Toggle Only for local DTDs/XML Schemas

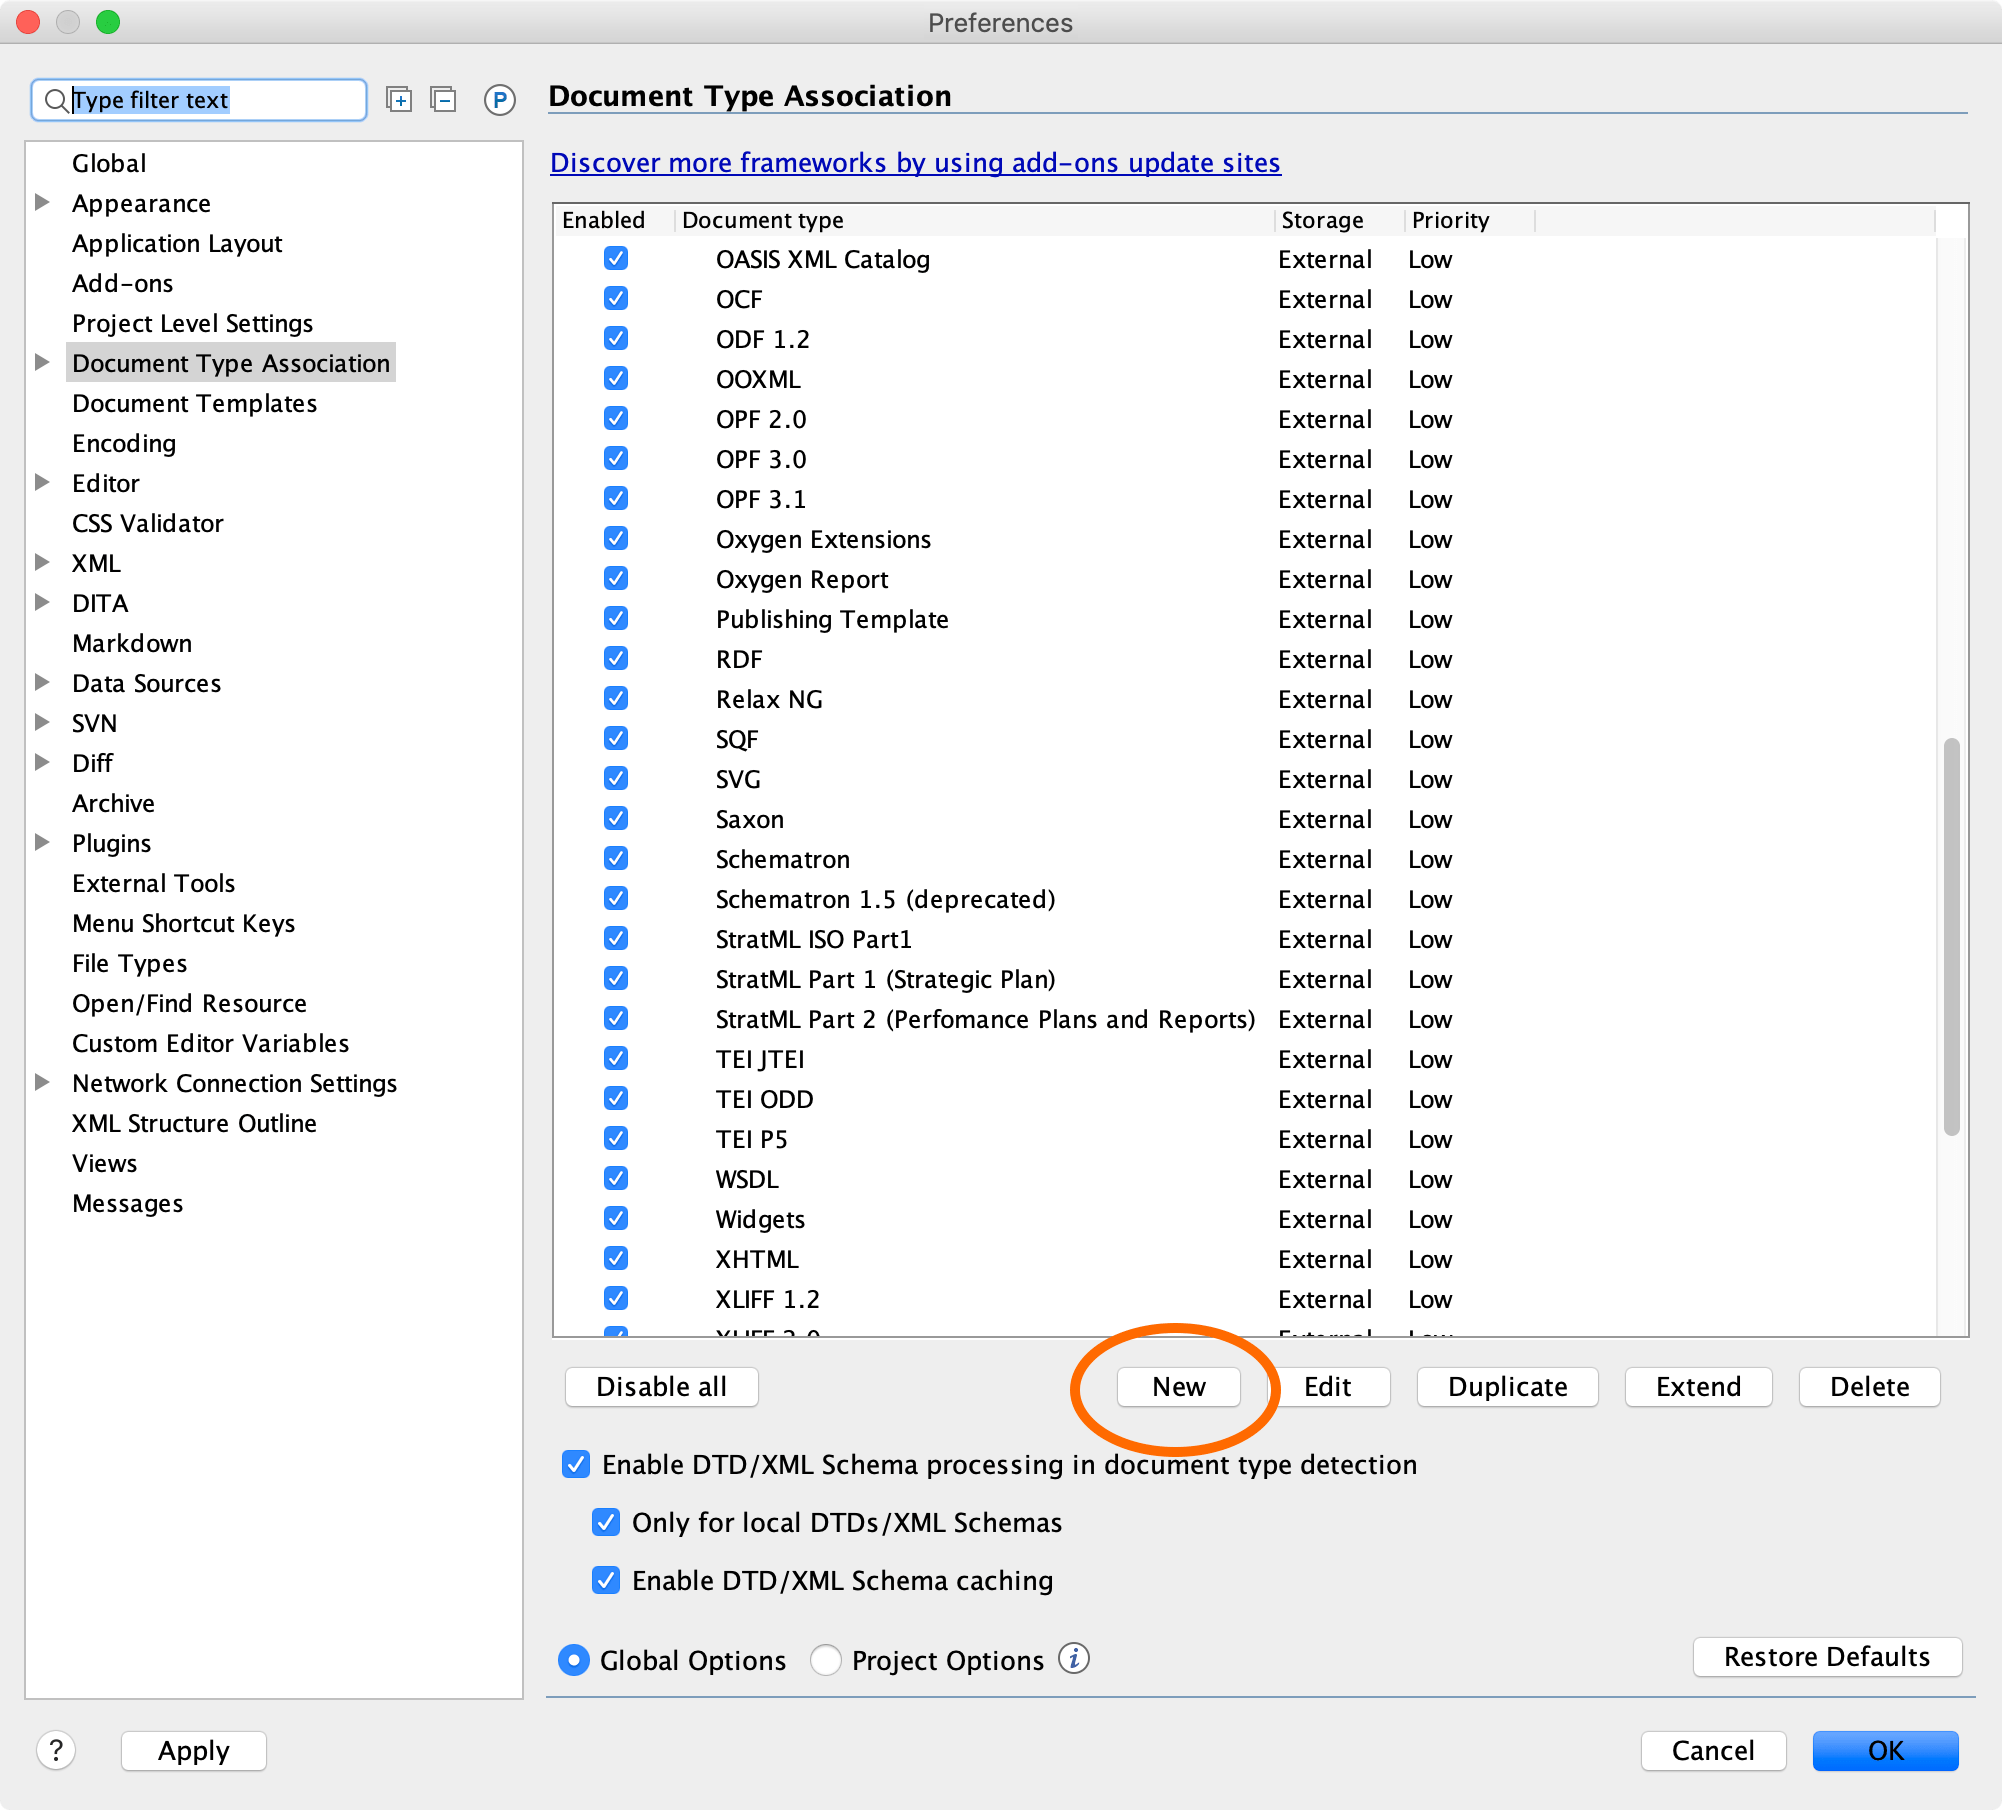[605, 1522]
